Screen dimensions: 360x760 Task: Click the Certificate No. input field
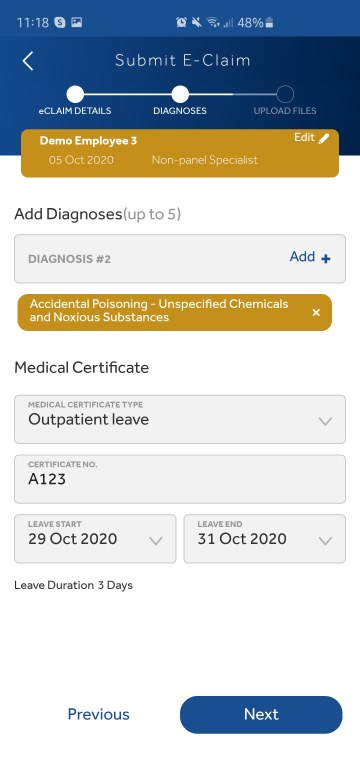click(x=180, y=479)
